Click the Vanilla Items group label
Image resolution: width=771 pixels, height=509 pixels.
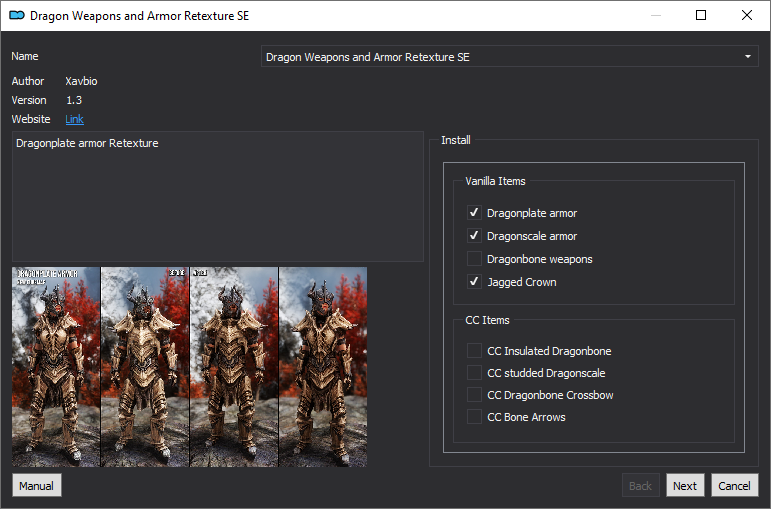(x=495, y=181)
